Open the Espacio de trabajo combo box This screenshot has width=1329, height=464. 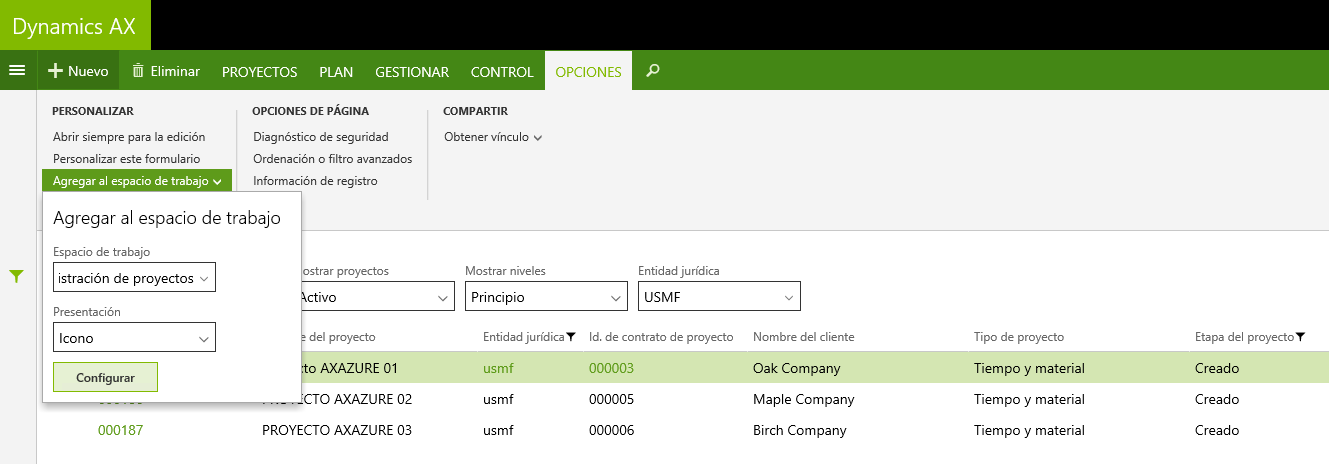coord(135,278)
